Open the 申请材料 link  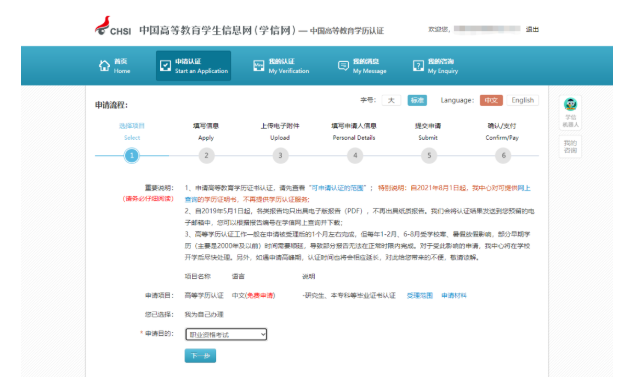[x=454, y=296]
